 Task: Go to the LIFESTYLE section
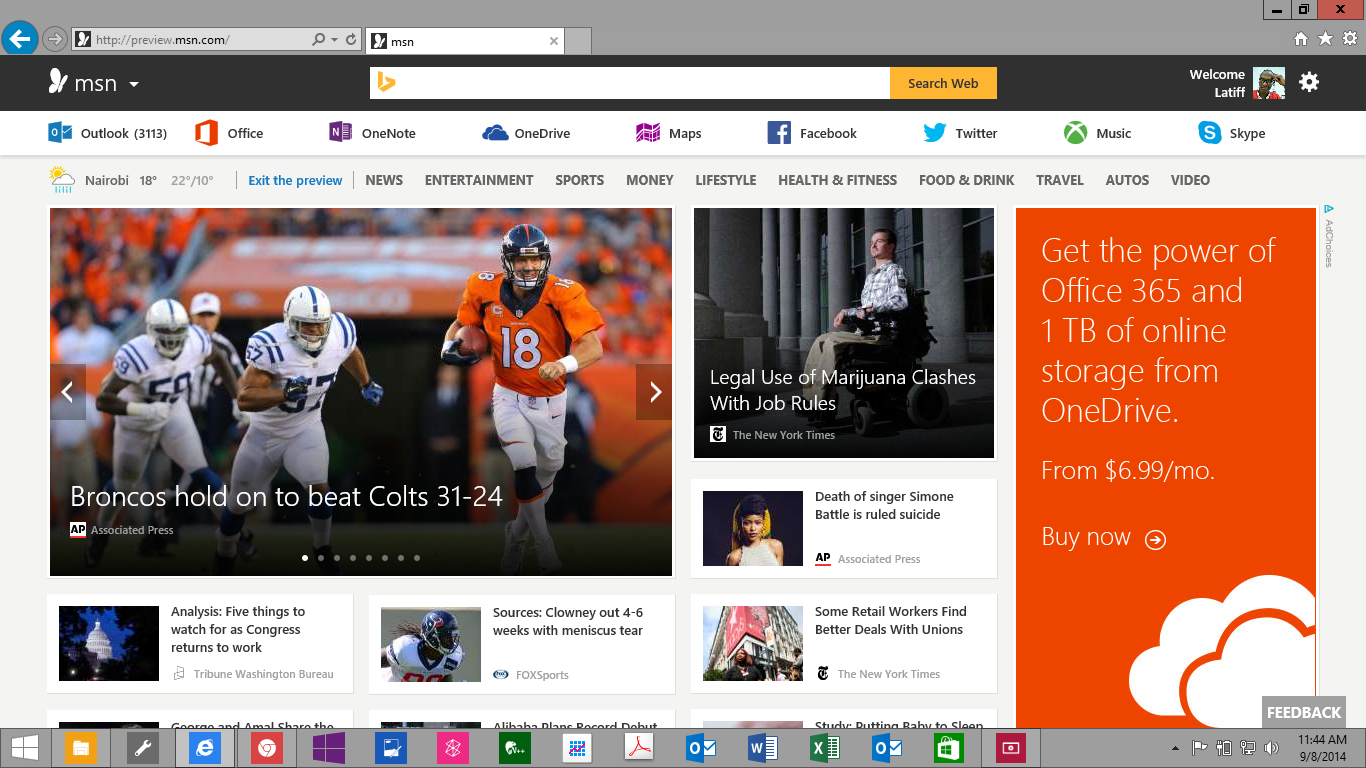[726, 180]
